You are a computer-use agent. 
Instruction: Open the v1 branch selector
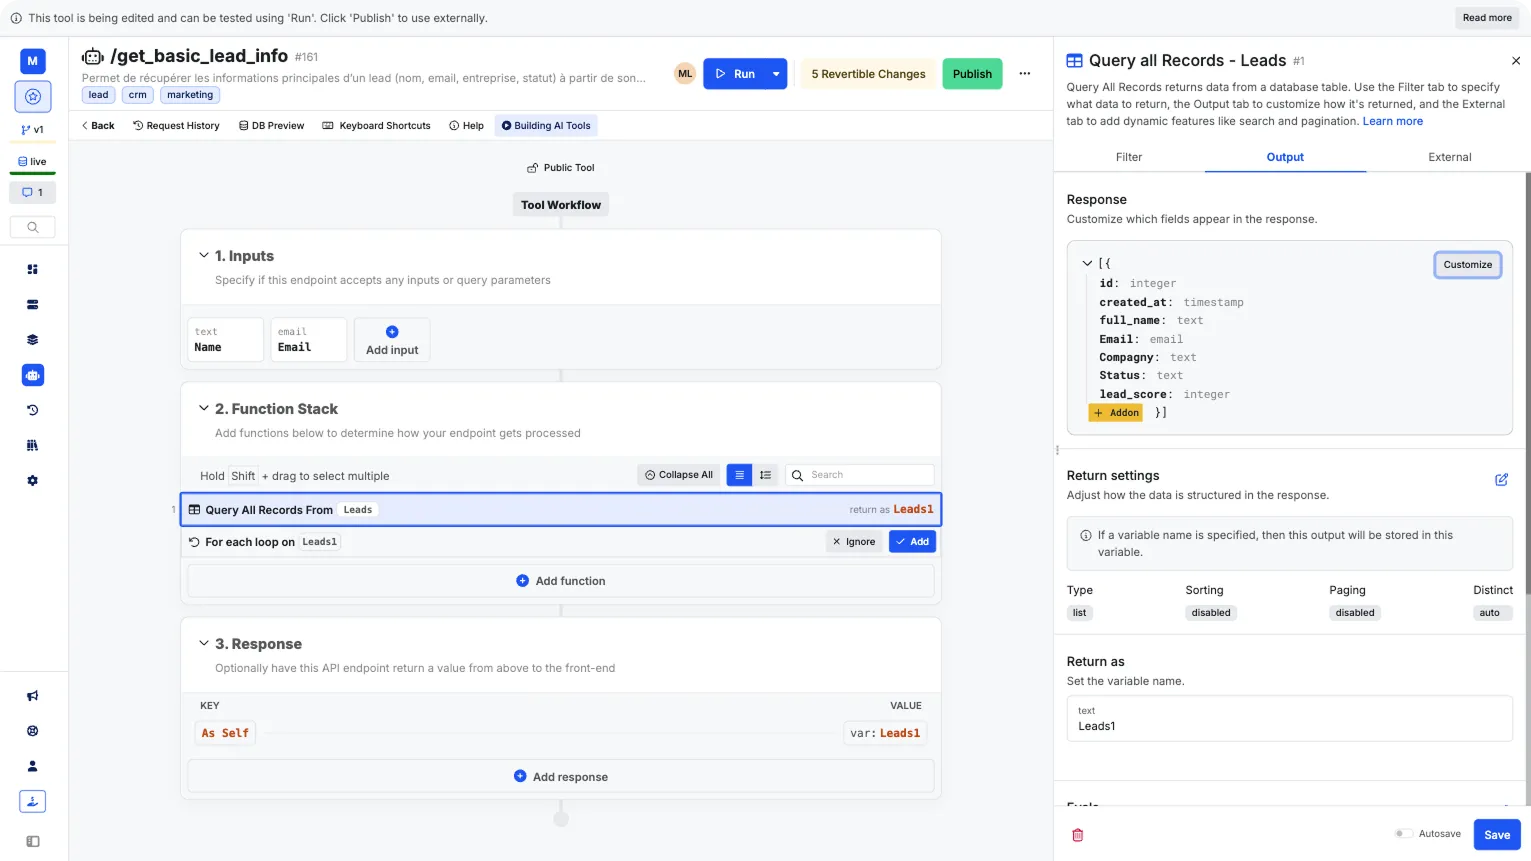tap(33, 130)
